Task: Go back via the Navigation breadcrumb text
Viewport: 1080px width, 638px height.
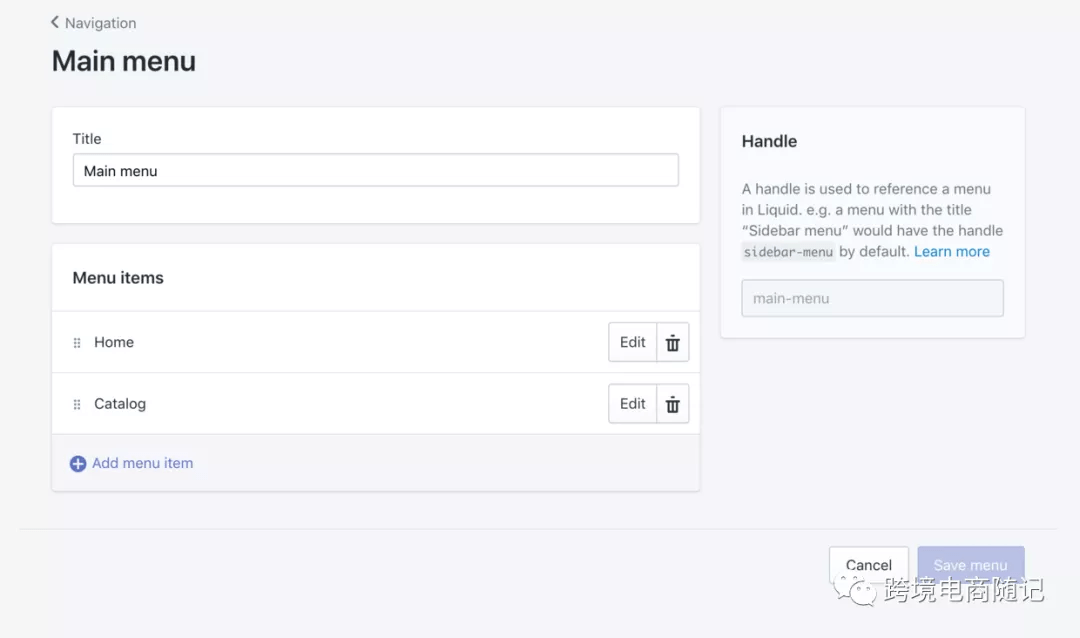Action: click(x=100, y=23)
